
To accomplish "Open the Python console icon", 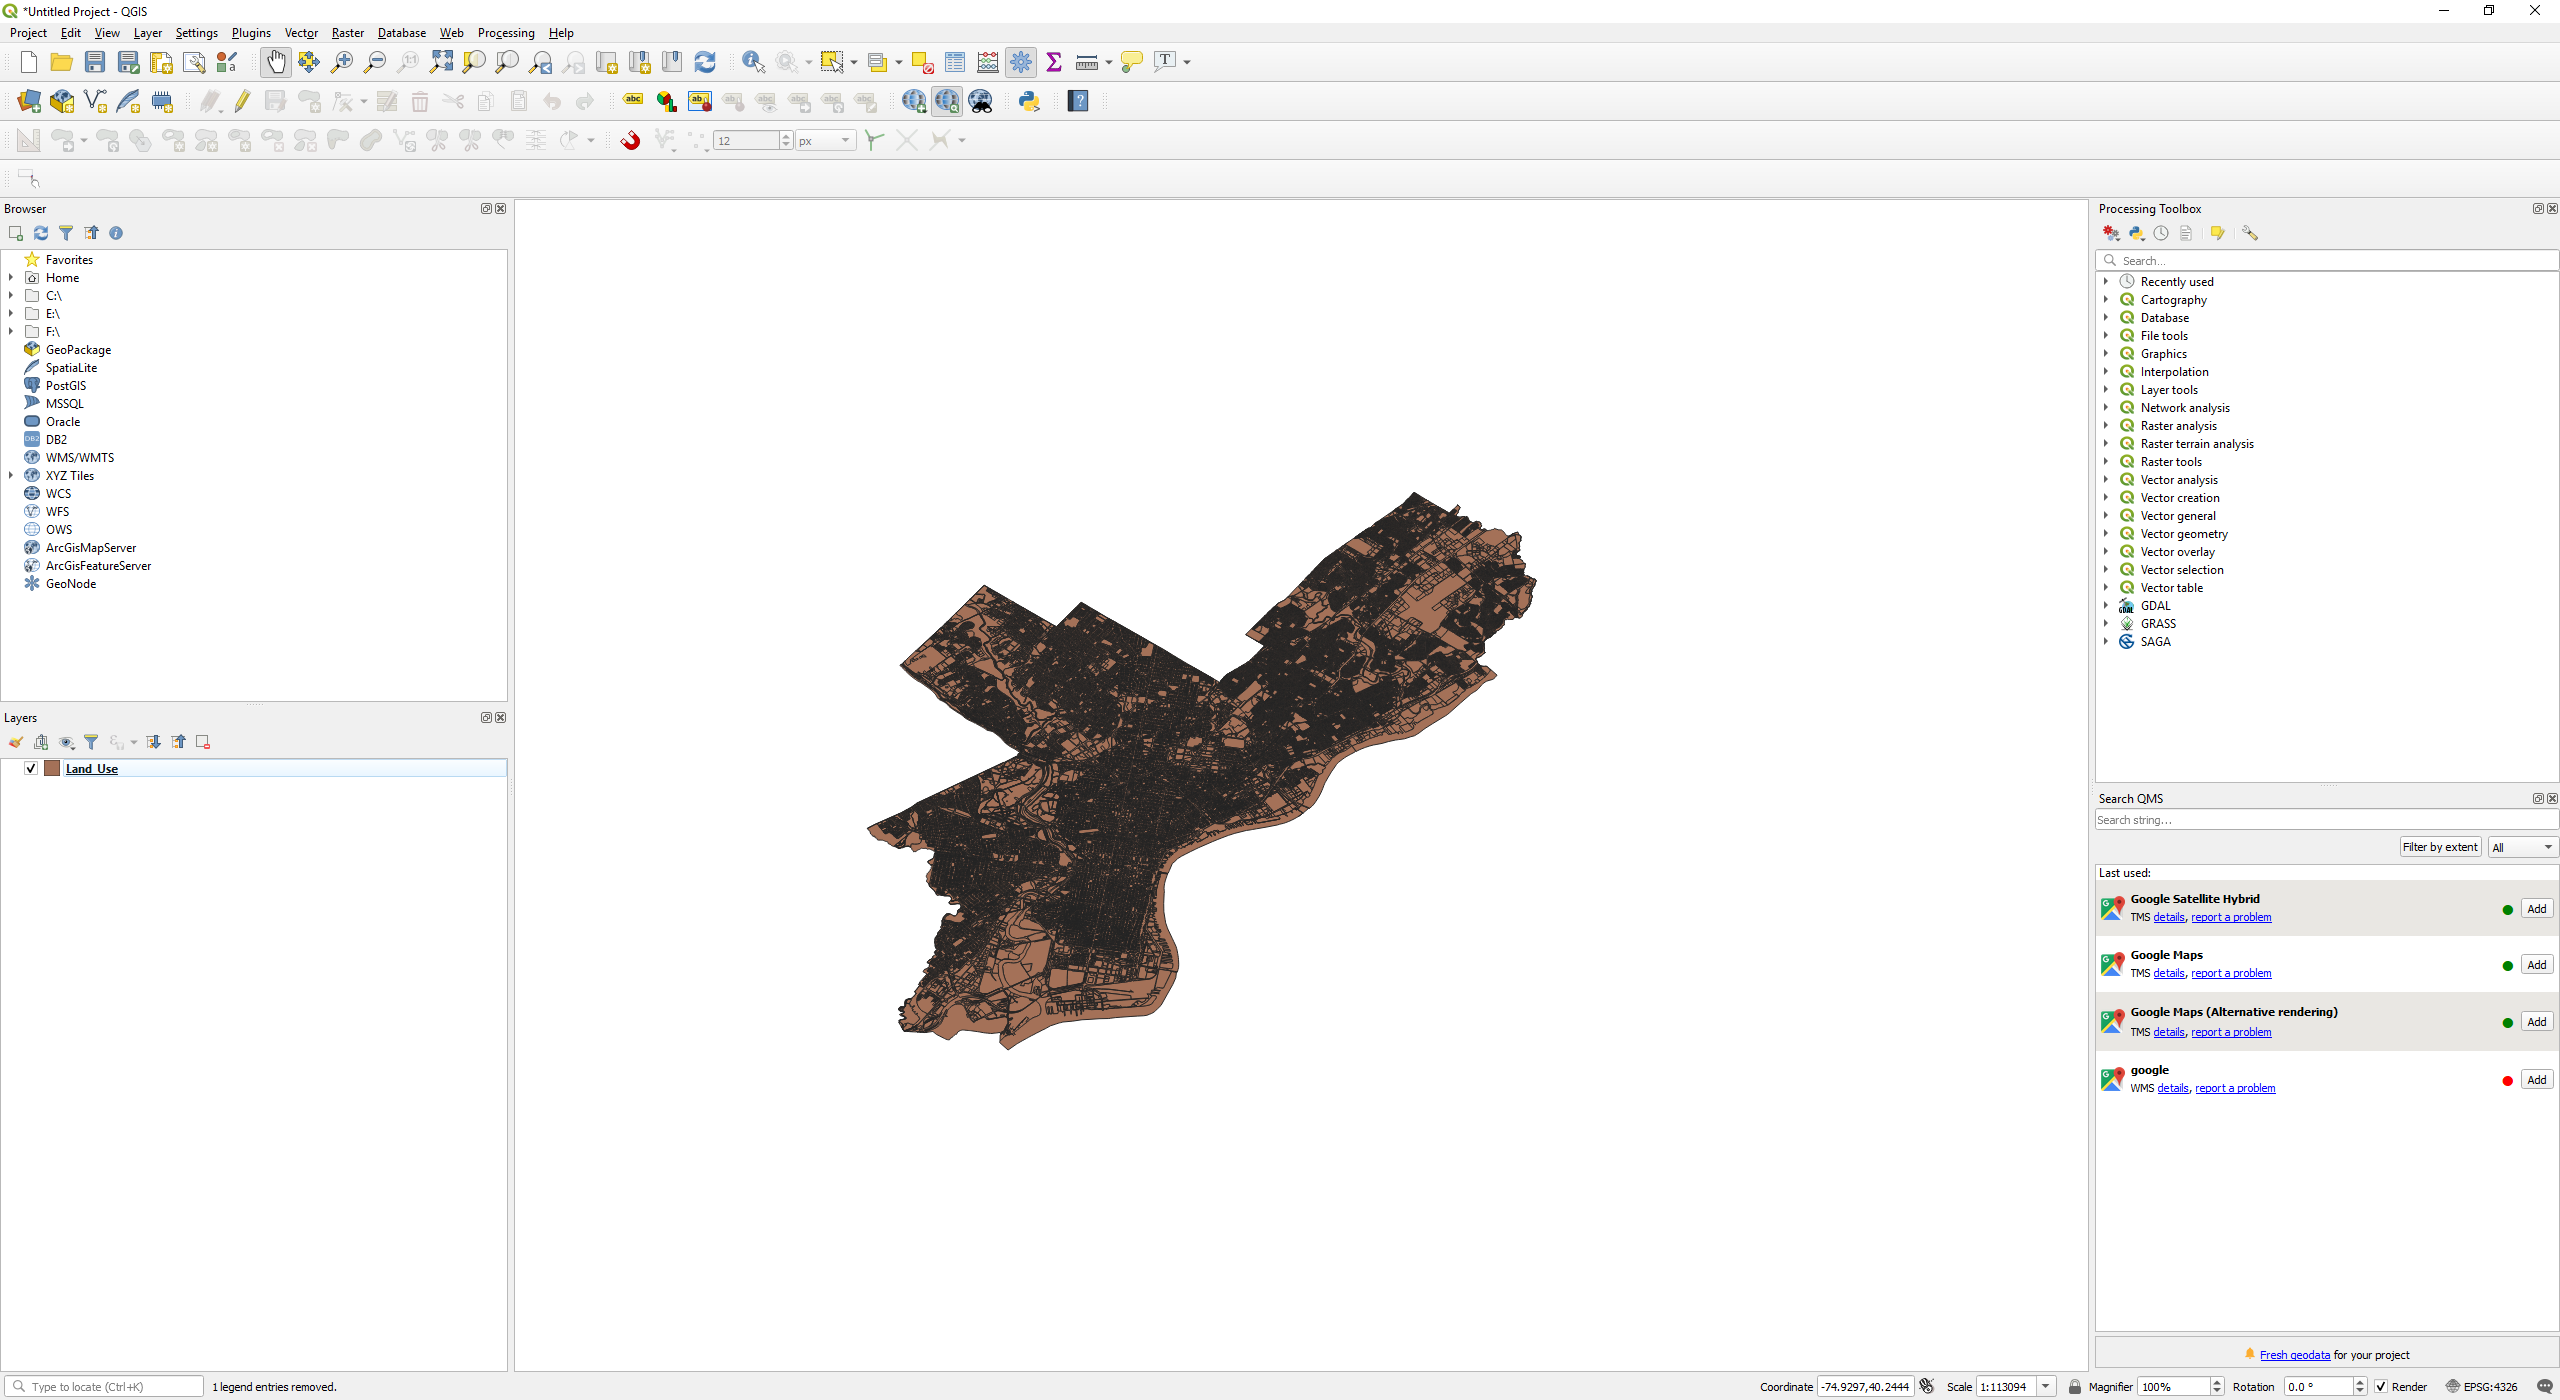I will (1029, 101).
